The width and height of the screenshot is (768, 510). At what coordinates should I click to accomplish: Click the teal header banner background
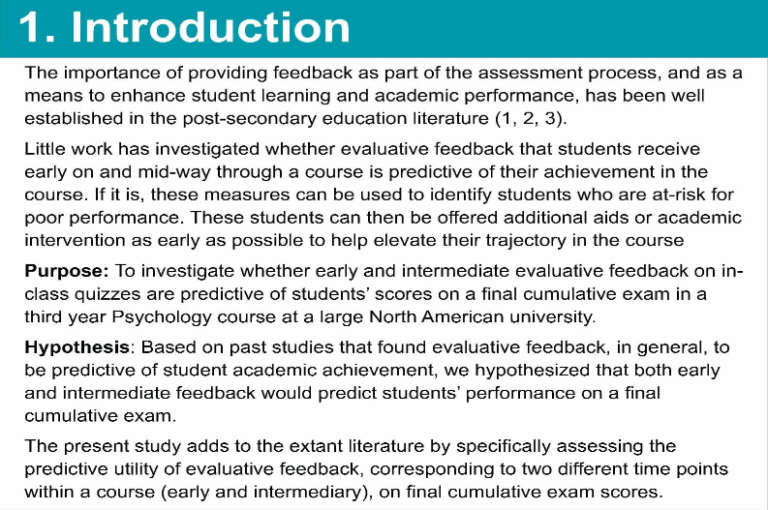560,27
